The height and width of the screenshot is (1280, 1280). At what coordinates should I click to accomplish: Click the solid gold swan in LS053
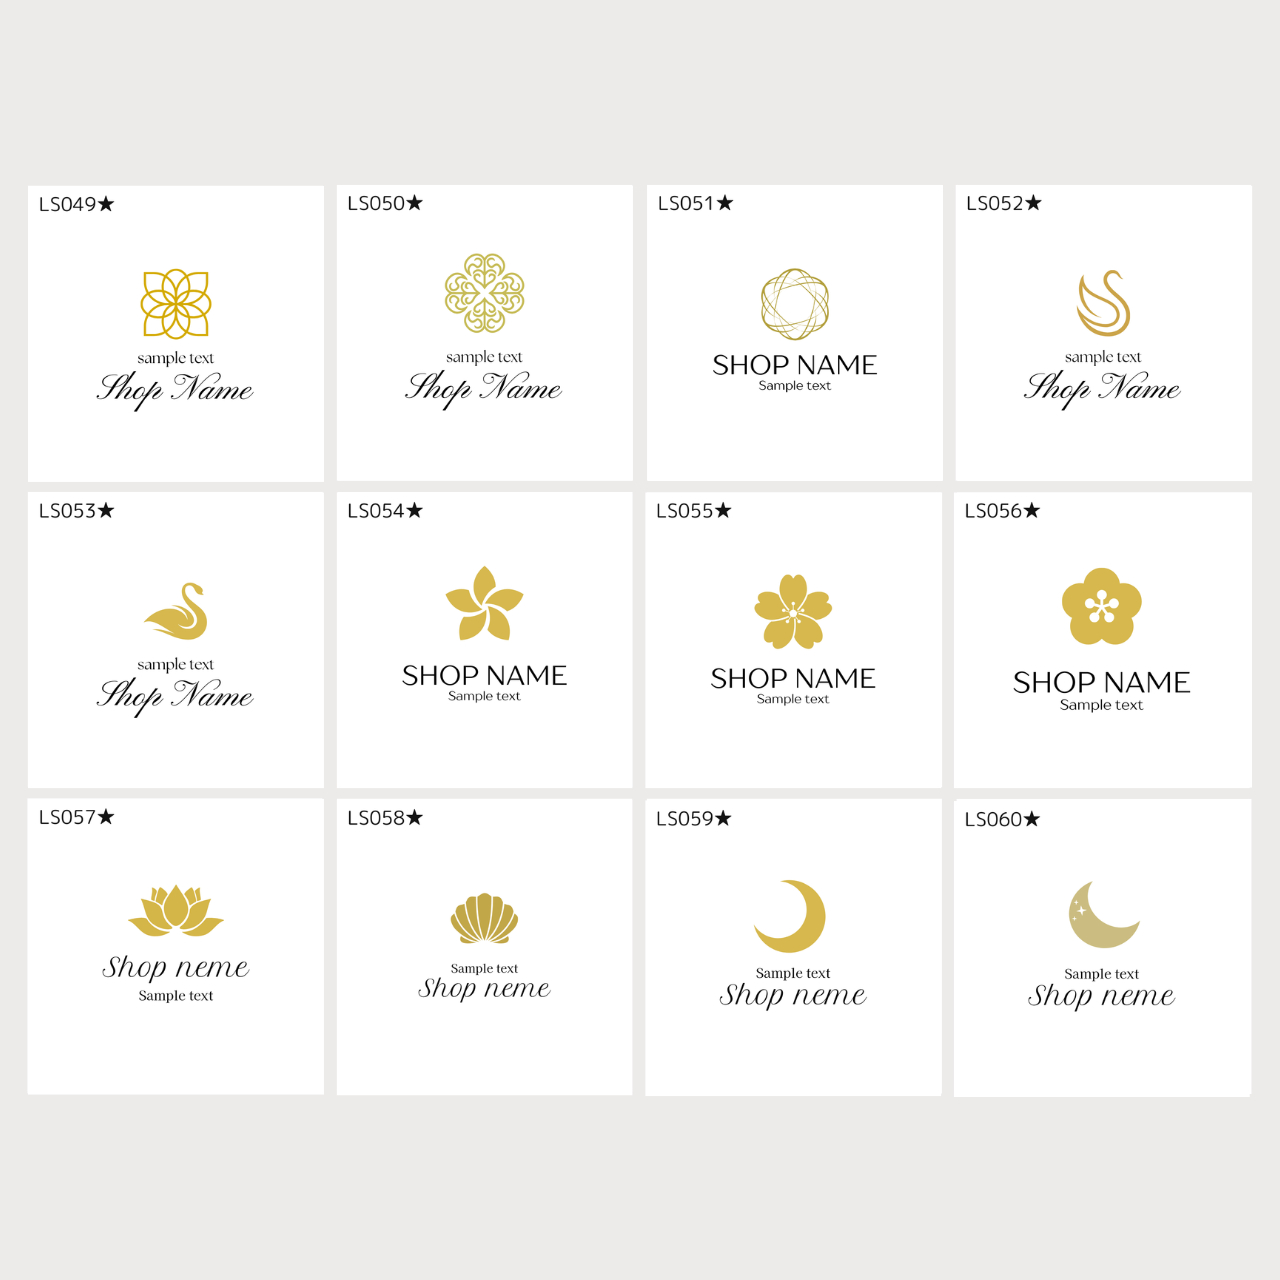tap(177, 612)
